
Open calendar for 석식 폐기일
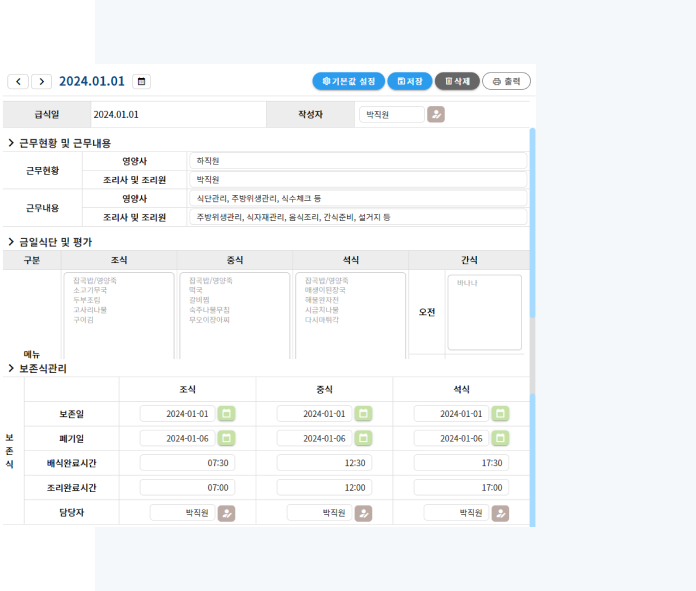click(x=500, y=439)
